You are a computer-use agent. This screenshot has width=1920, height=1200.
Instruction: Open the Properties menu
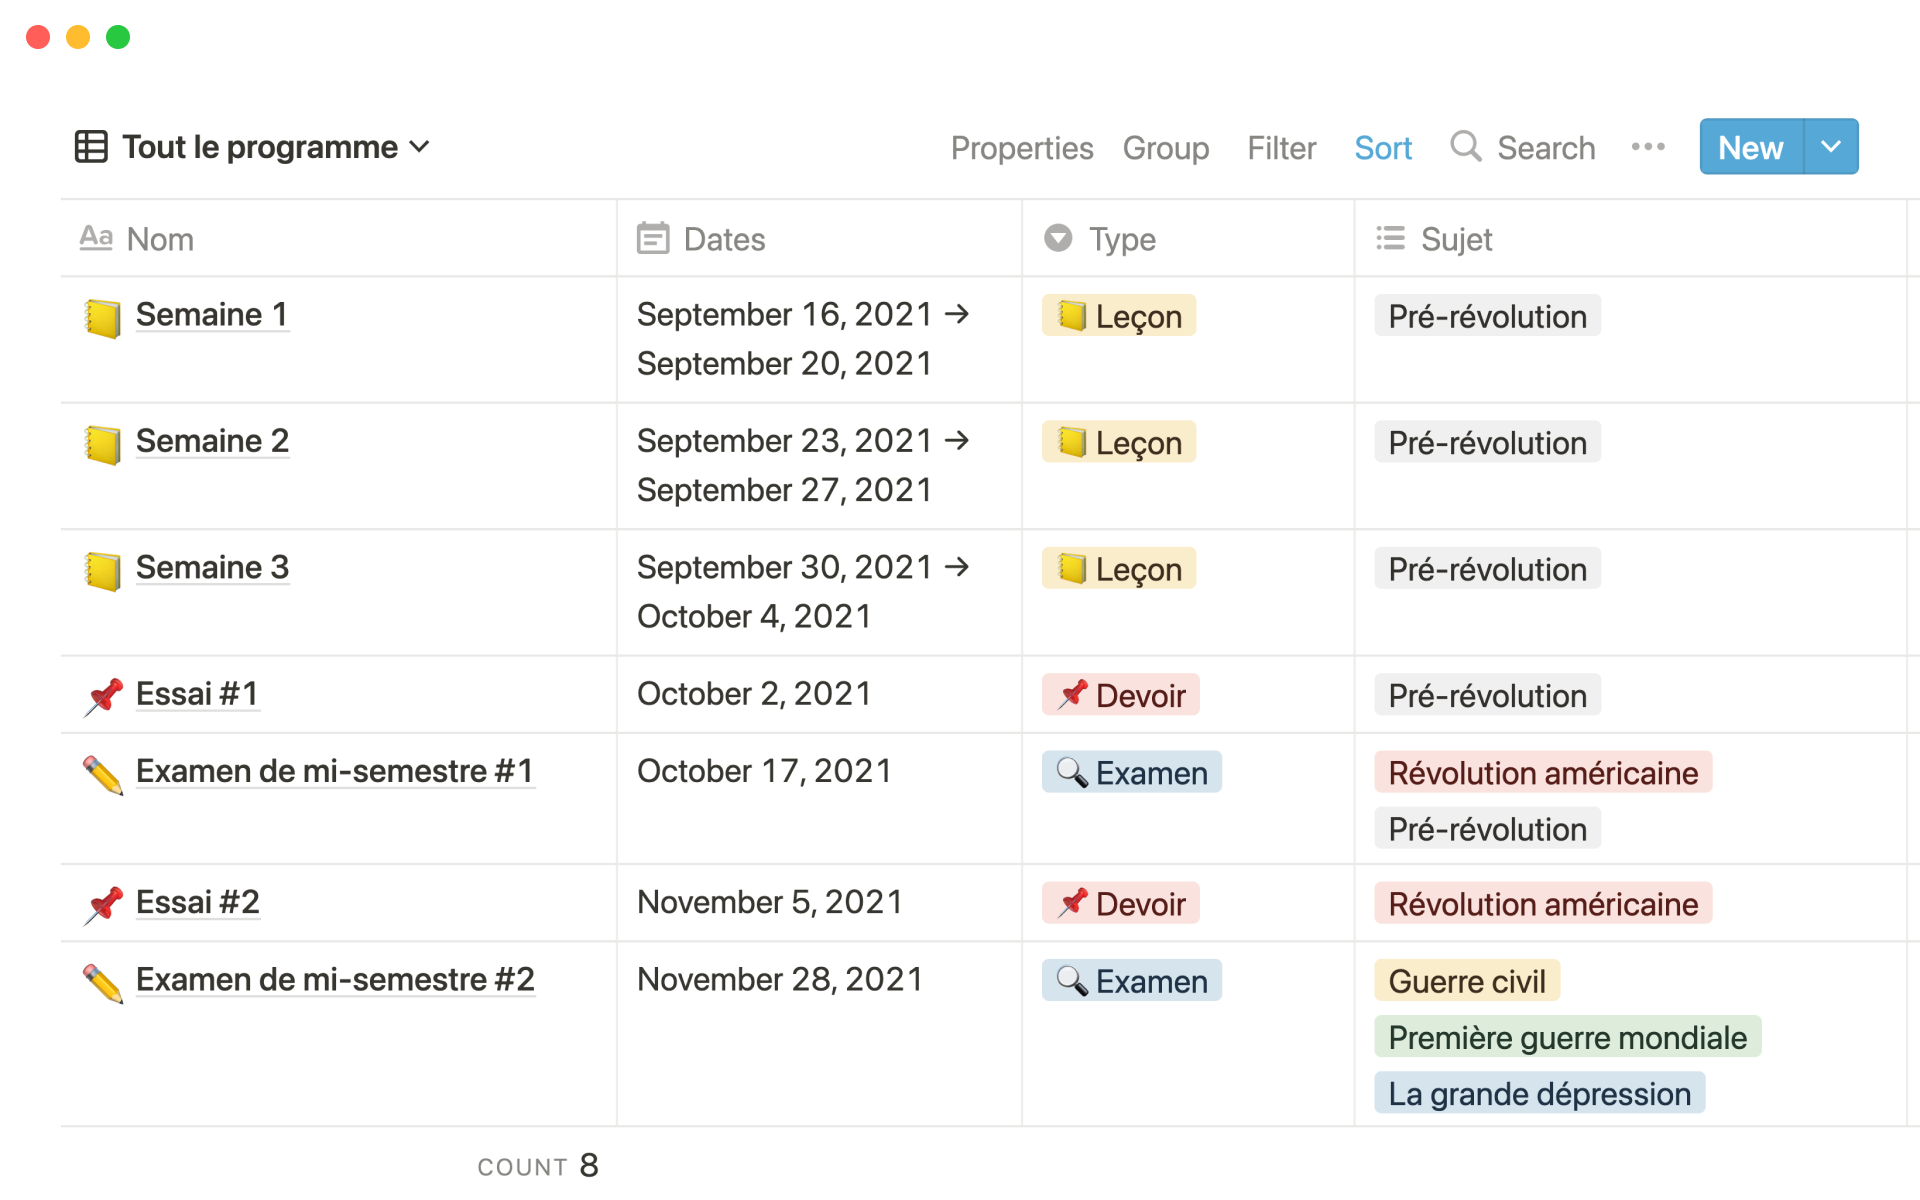1021,148
